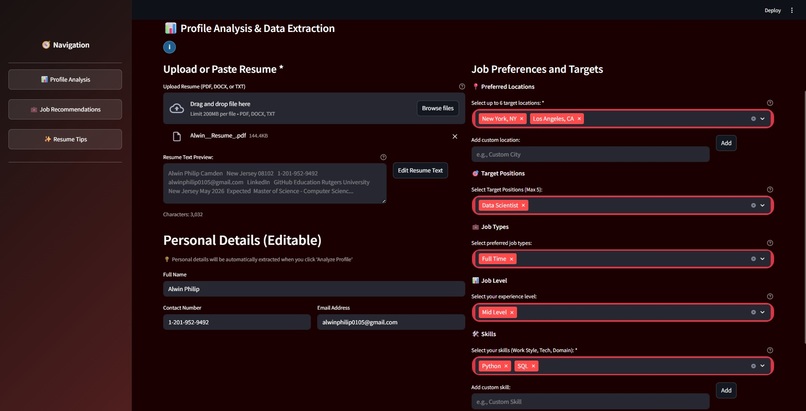Click the Deploy button
This screenshot has height=411, width=806.
click(x=773, y=10)
